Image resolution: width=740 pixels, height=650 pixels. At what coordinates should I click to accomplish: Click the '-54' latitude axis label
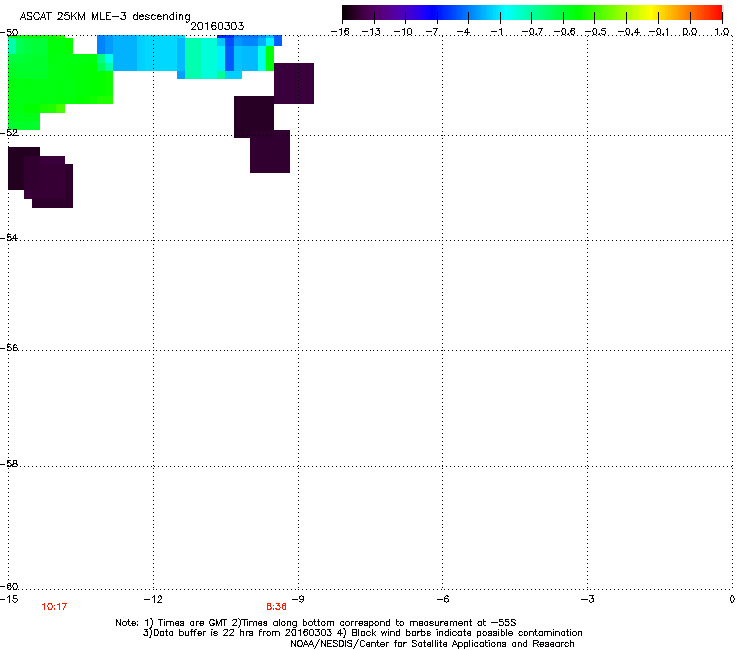point(9,238)
